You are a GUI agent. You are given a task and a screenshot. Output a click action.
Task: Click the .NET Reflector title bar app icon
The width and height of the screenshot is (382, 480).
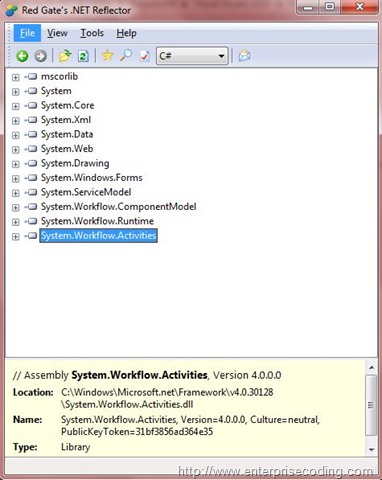12,10
